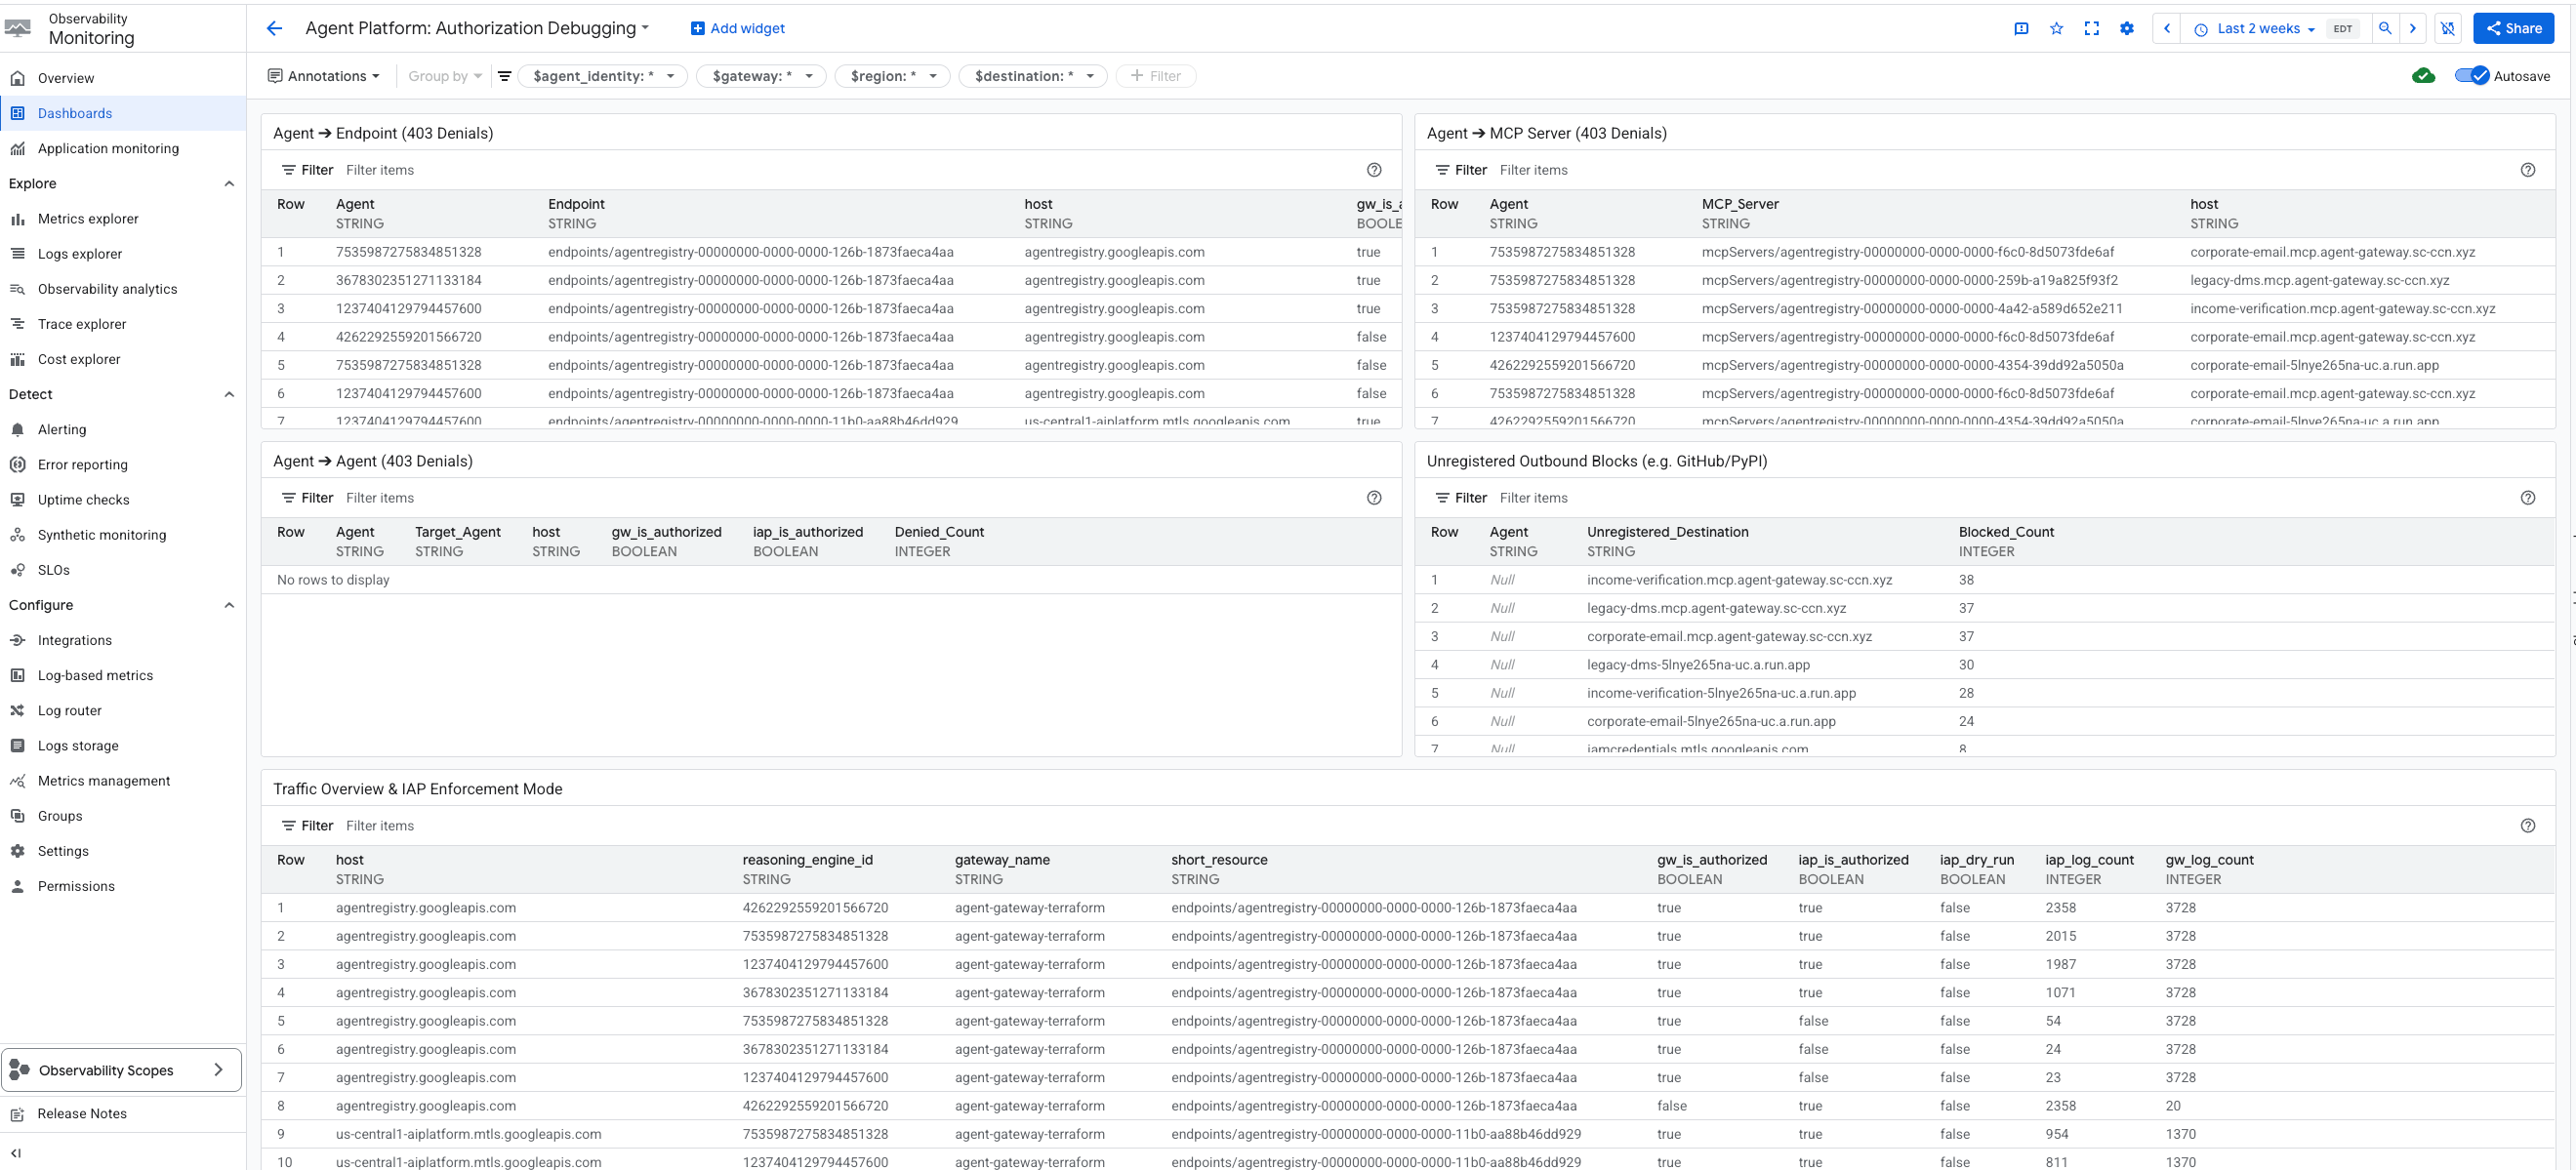
Task: Open Observability analytics
Action: pos(122,289)
